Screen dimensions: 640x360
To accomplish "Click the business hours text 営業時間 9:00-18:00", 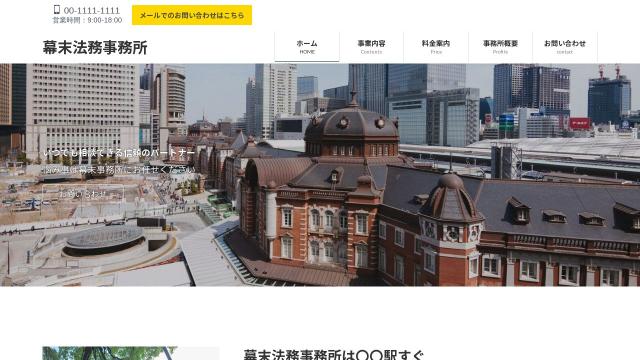I will pos(87,20).
